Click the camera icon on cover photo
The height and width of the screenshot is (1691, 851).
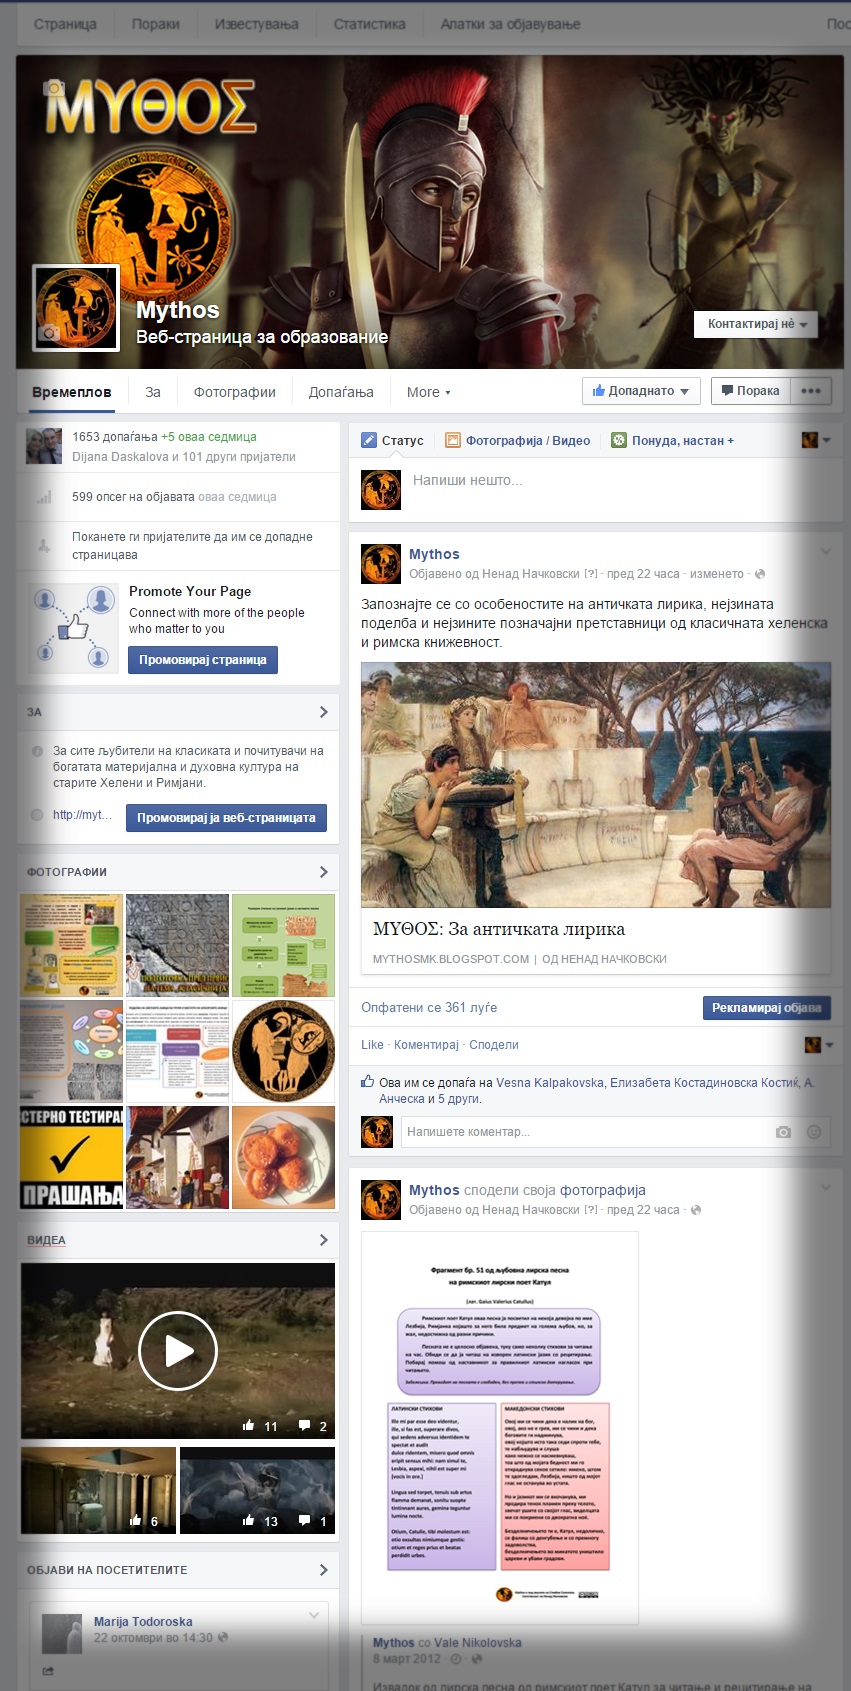[53, 88]
